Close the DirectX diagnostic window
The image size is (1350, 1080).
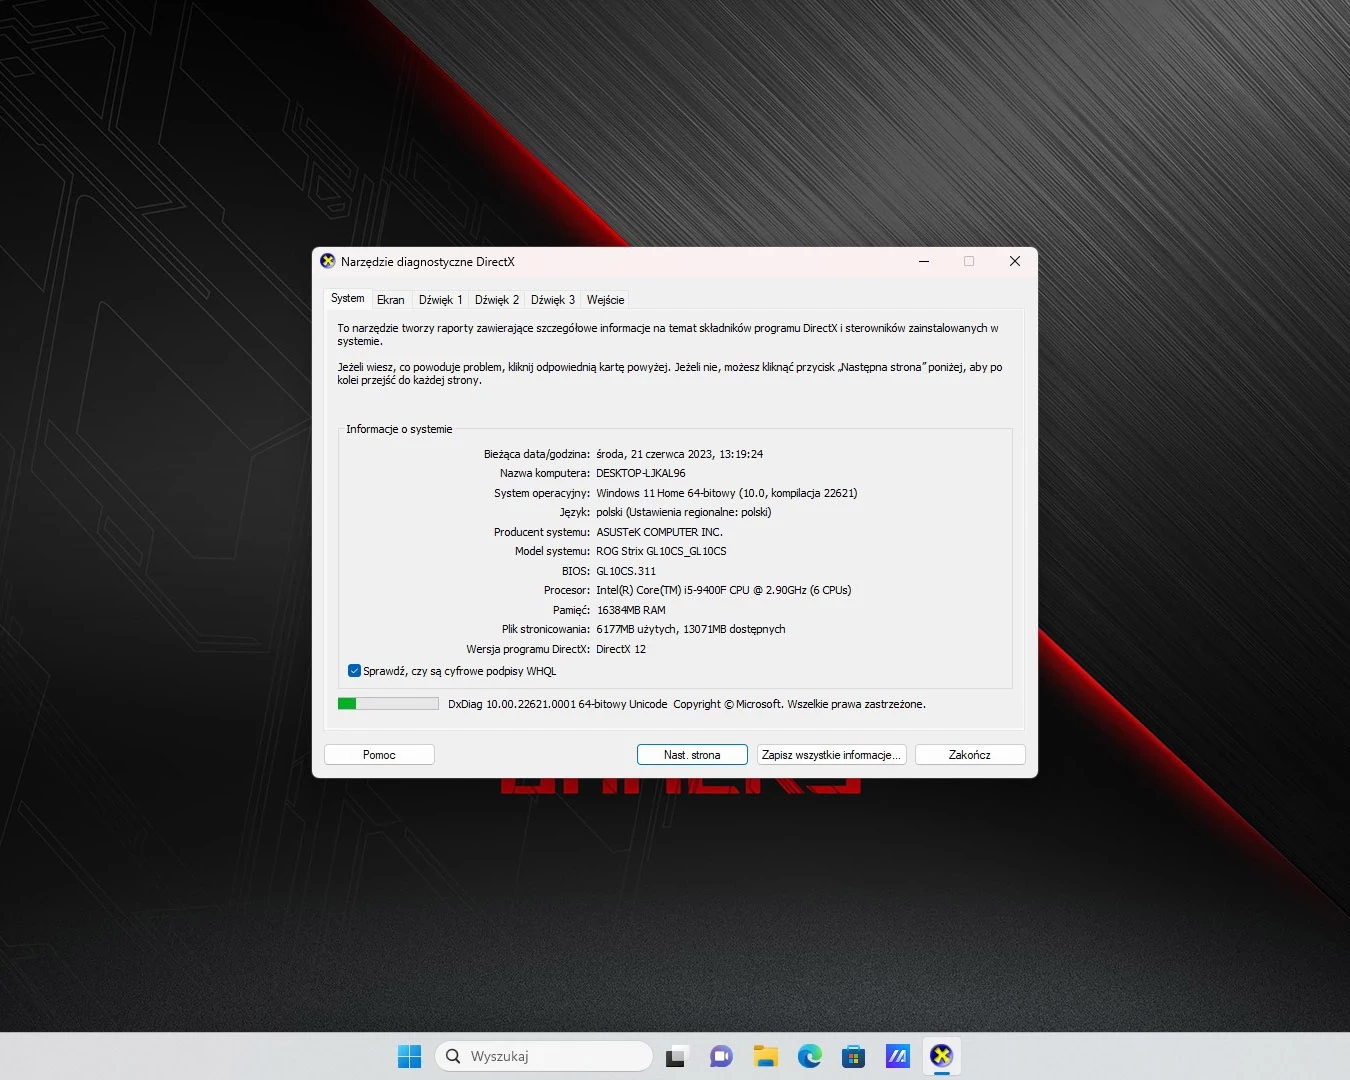pyautogui.click(x=1015, y=261)
